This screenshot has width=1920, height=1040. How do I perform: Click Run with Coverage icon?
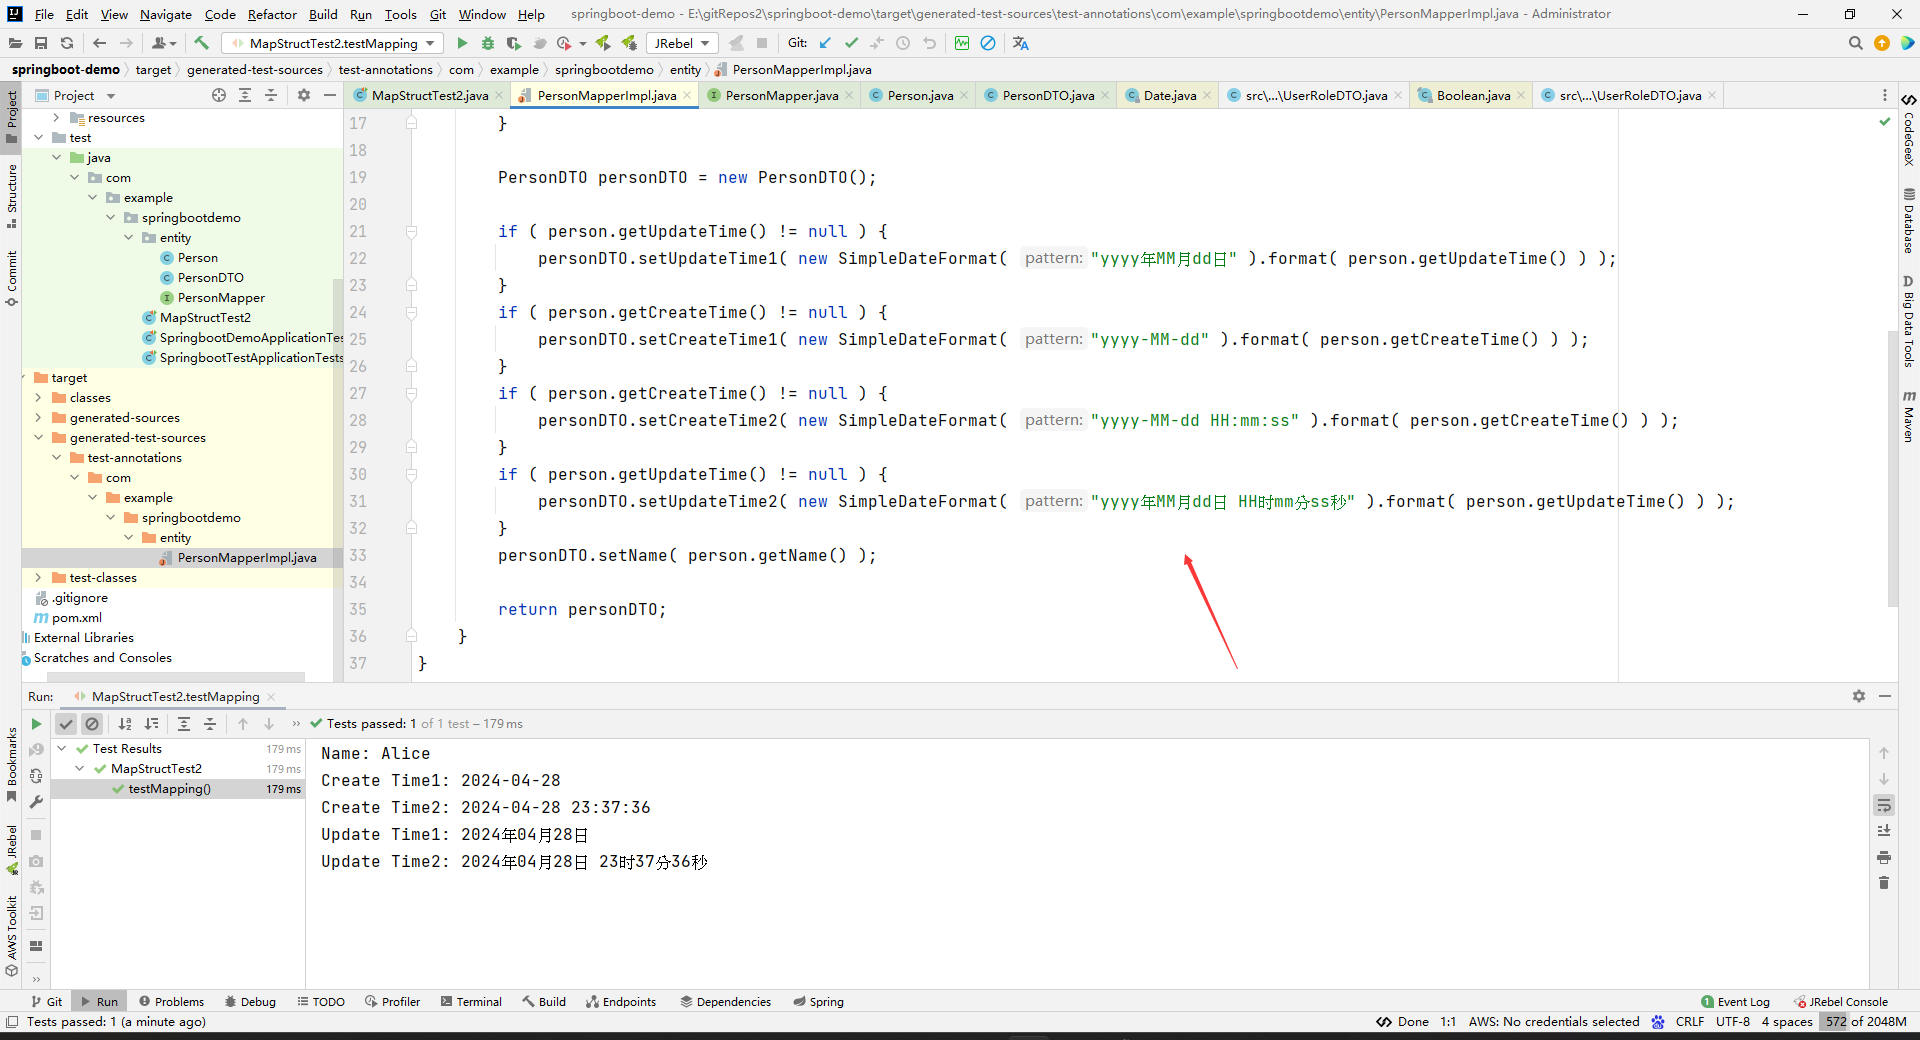pos(514,43)
